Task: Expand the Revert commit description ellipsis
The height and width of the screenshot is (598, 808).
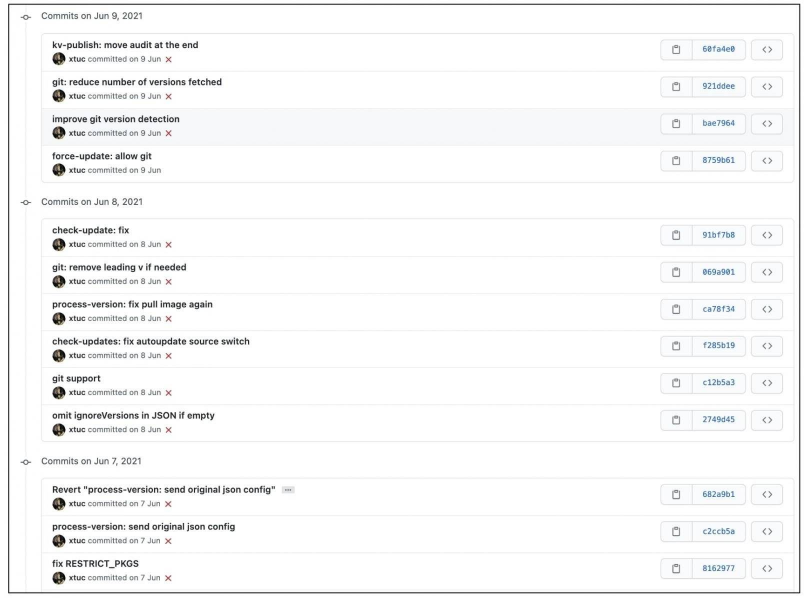Action: pos(288,490)
